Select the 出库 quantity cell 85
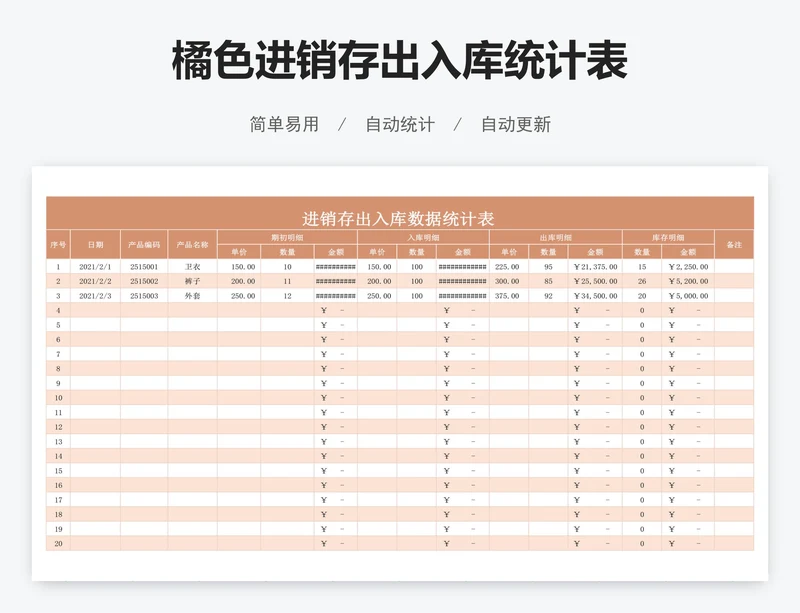Viewport: 800px width, 613px height. click(x=548, y=281)
